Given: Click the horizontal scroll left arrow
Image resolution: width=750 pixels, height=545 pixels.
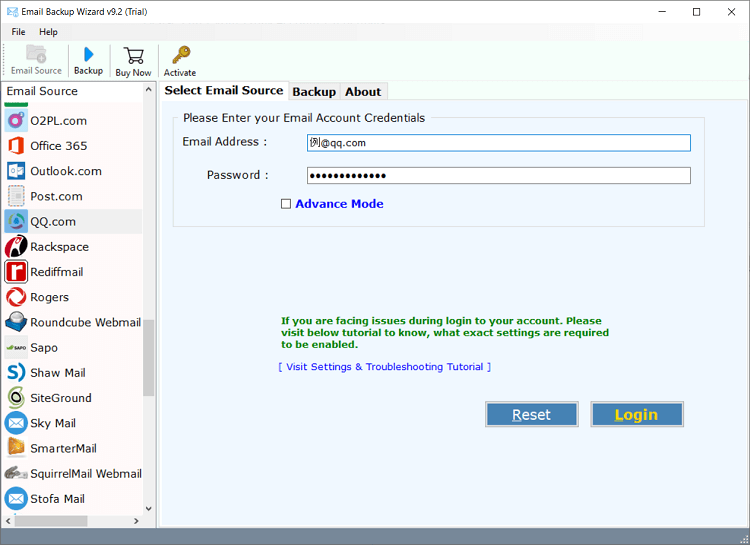Looking at the screenshot, I should (x=8, y=521).
